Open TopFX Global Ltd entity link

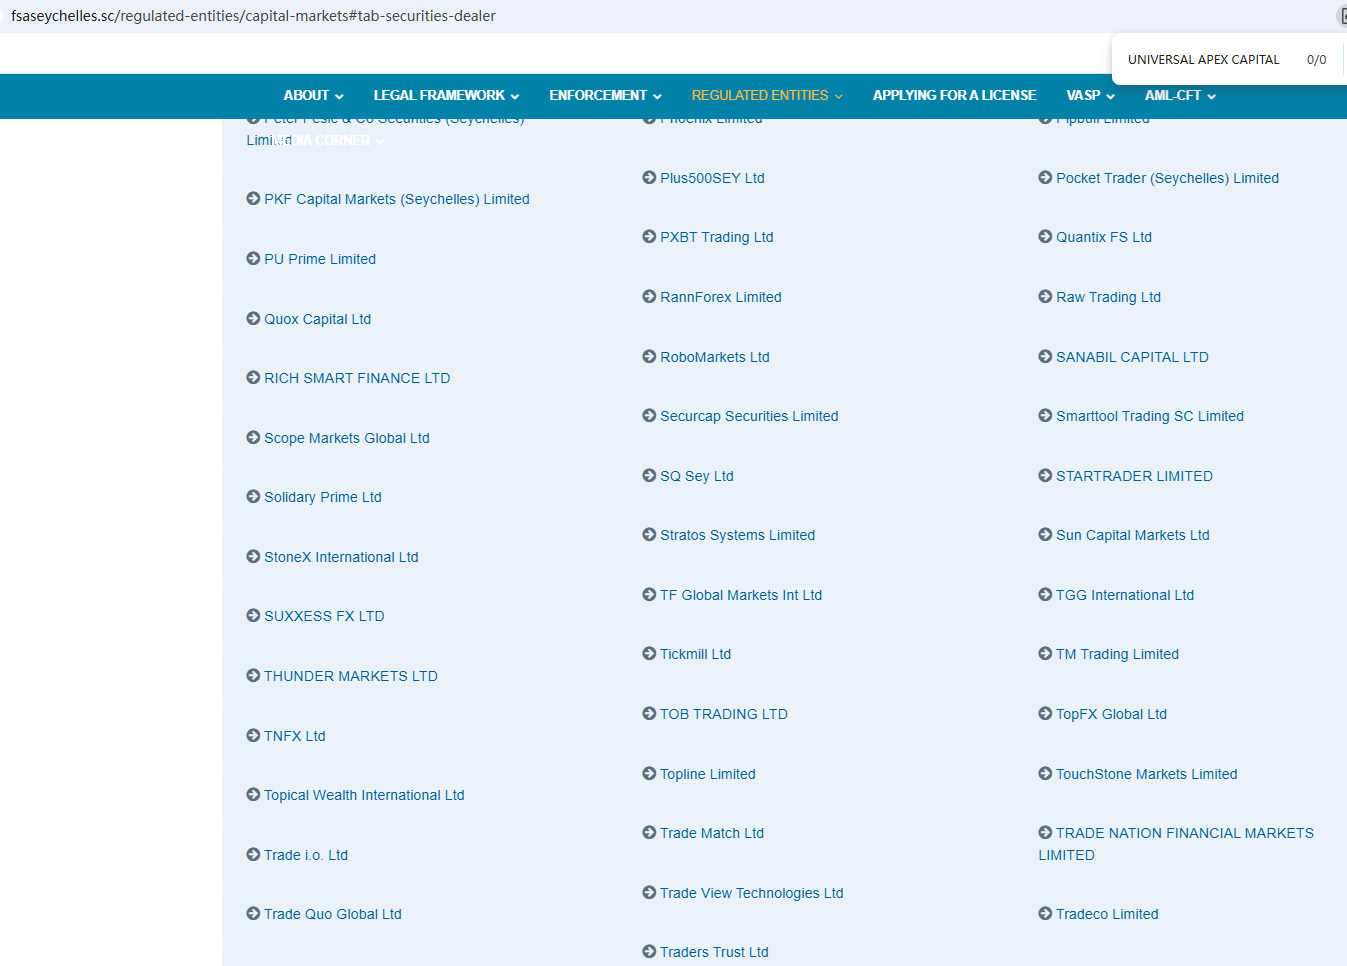pos(1111,714)
